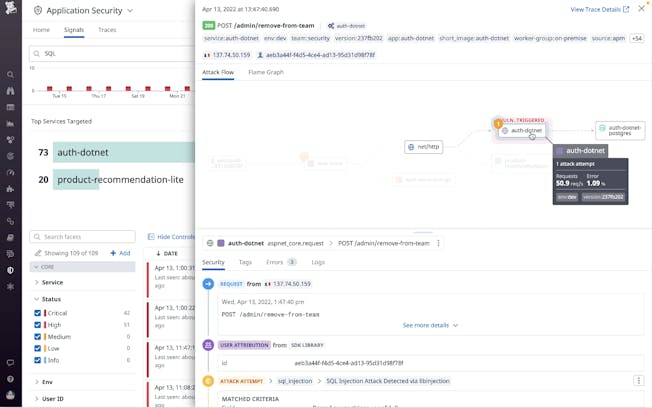The height and width of the screenshot is (408, 652).
Task: Switch to the Home tab
Action: (x=41, y=30)
